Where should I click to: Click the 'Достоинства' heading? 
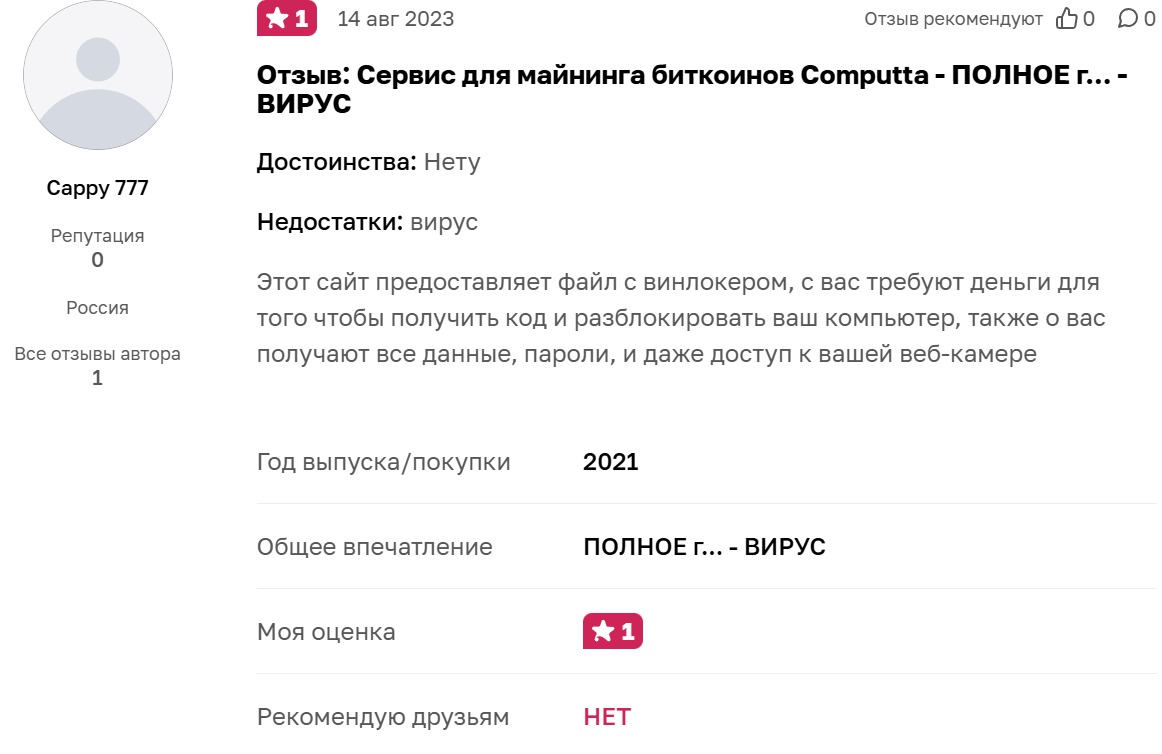336,162
